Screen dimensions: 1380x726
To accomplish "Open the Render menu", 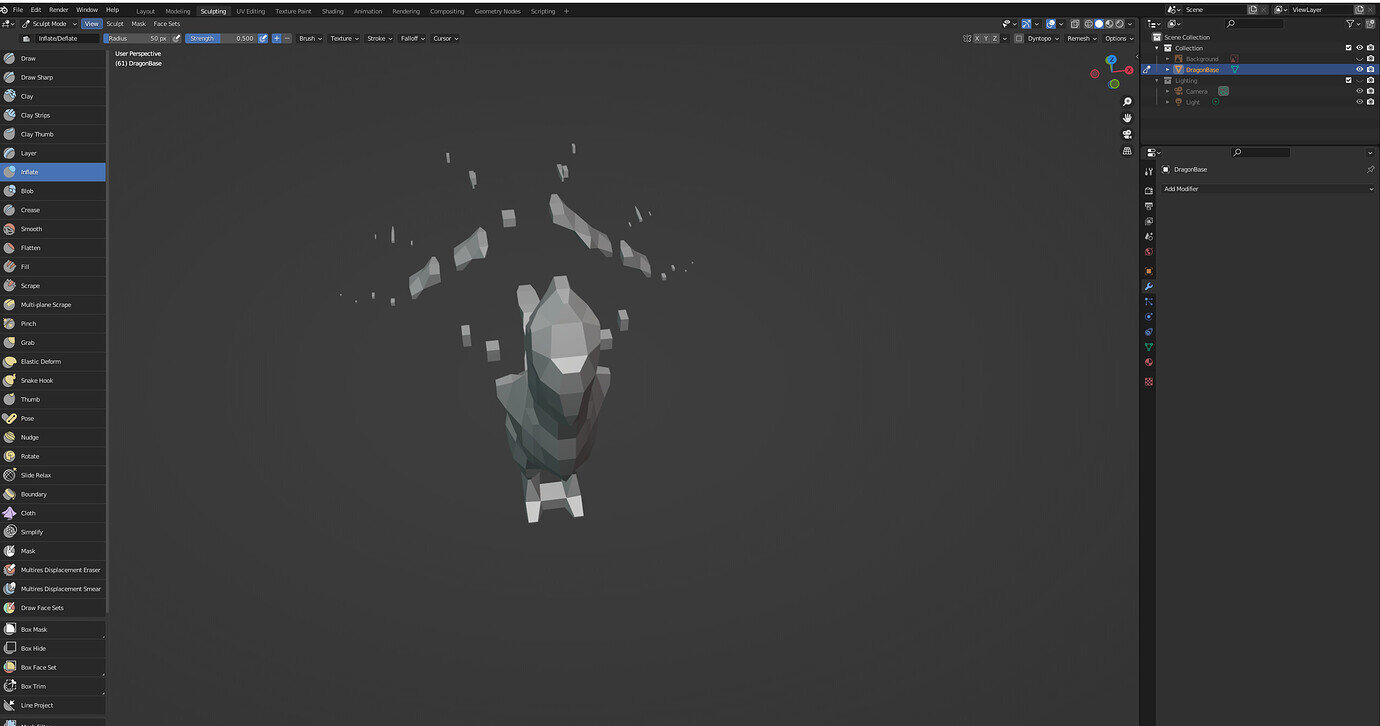I will (x=59, y=9).
